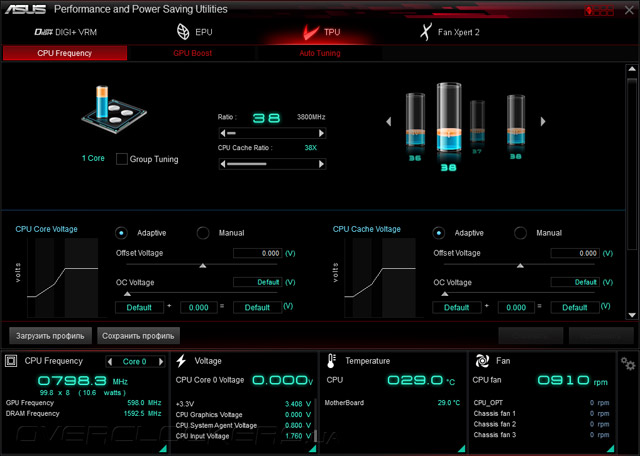
Task: Increase CPU Cache Ratio with right arrow
Action: coord(321,164)
